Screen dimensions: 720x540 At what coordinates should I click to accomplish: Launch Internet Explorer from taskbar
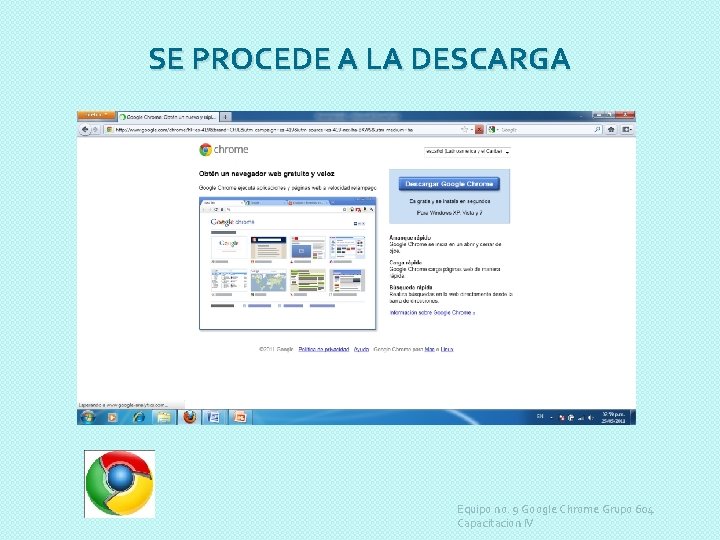(x=139, y=417)
